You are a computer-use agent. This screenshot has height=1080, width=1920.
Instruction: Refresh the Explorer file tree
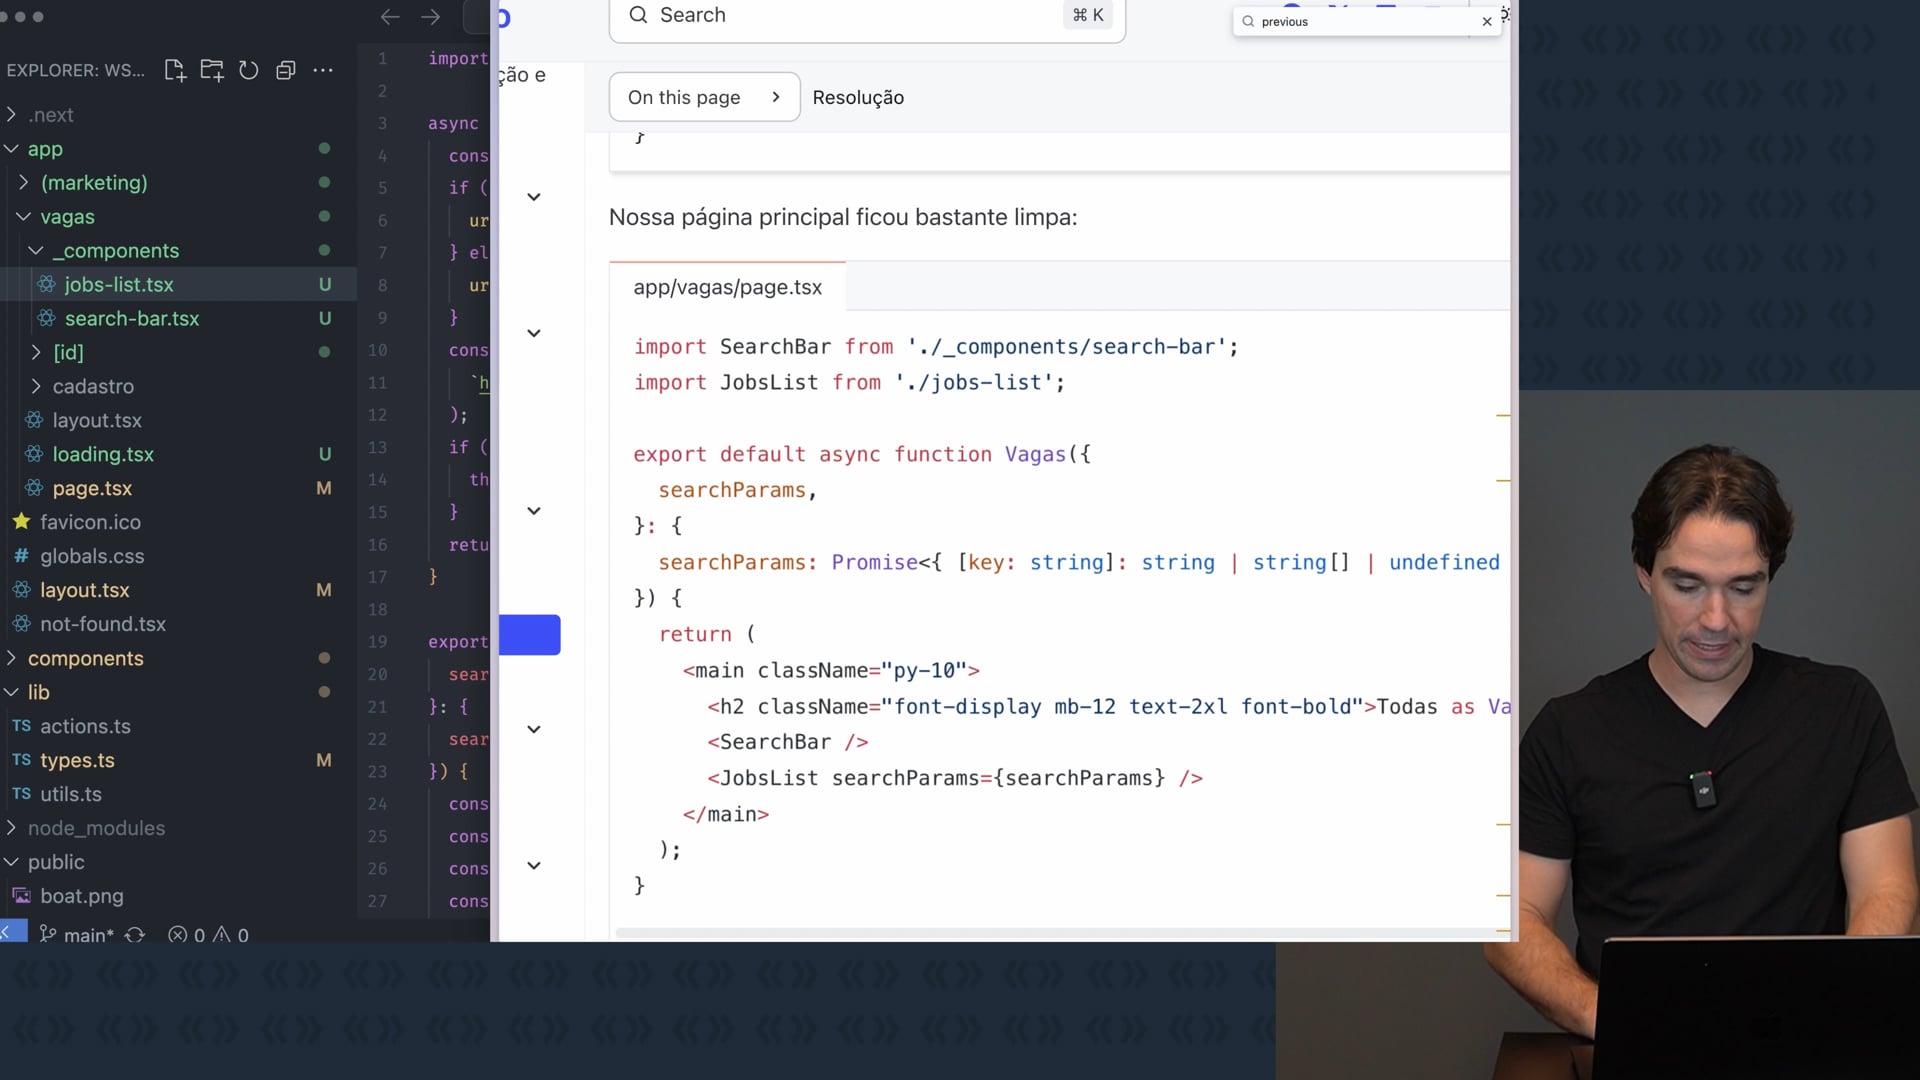click(x=249, y=70)
